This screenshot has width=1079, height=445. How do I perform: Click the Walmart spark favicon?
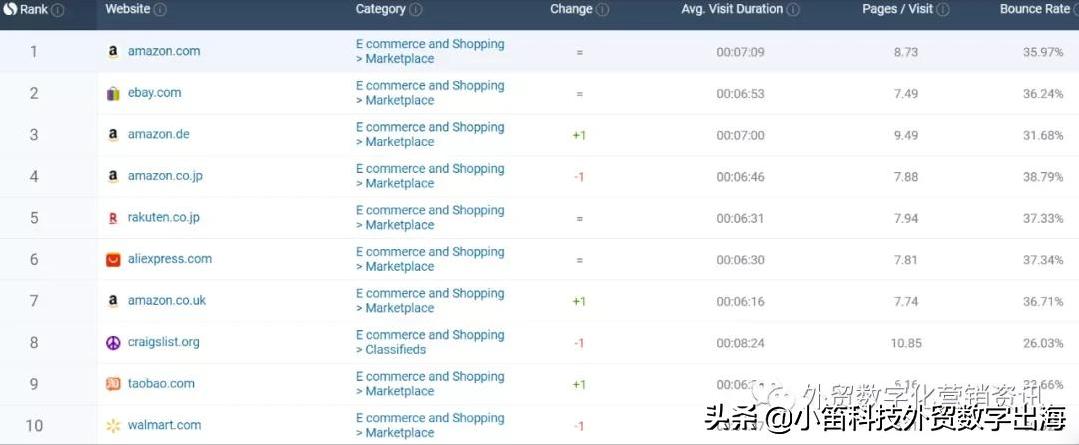click(x=113, y=426)
